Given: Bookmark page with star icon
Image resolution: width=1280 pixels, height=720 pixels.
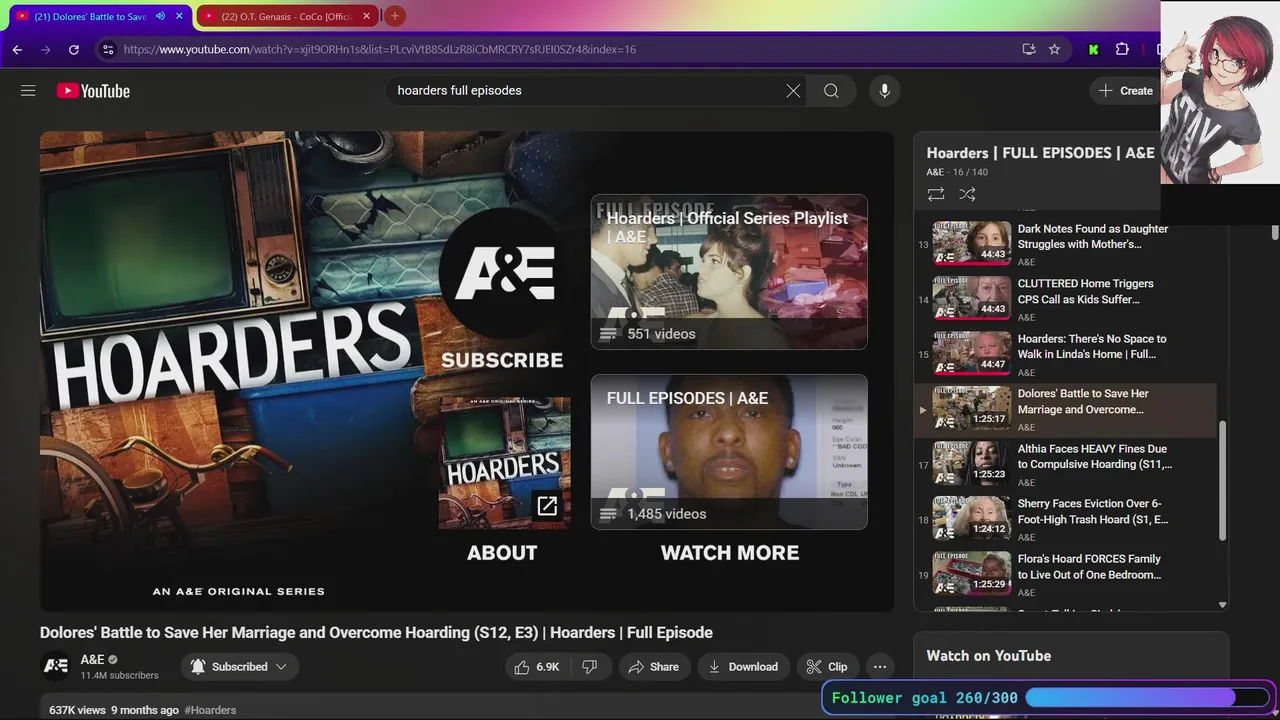Looking at the screenshot, I should 1054,49.
